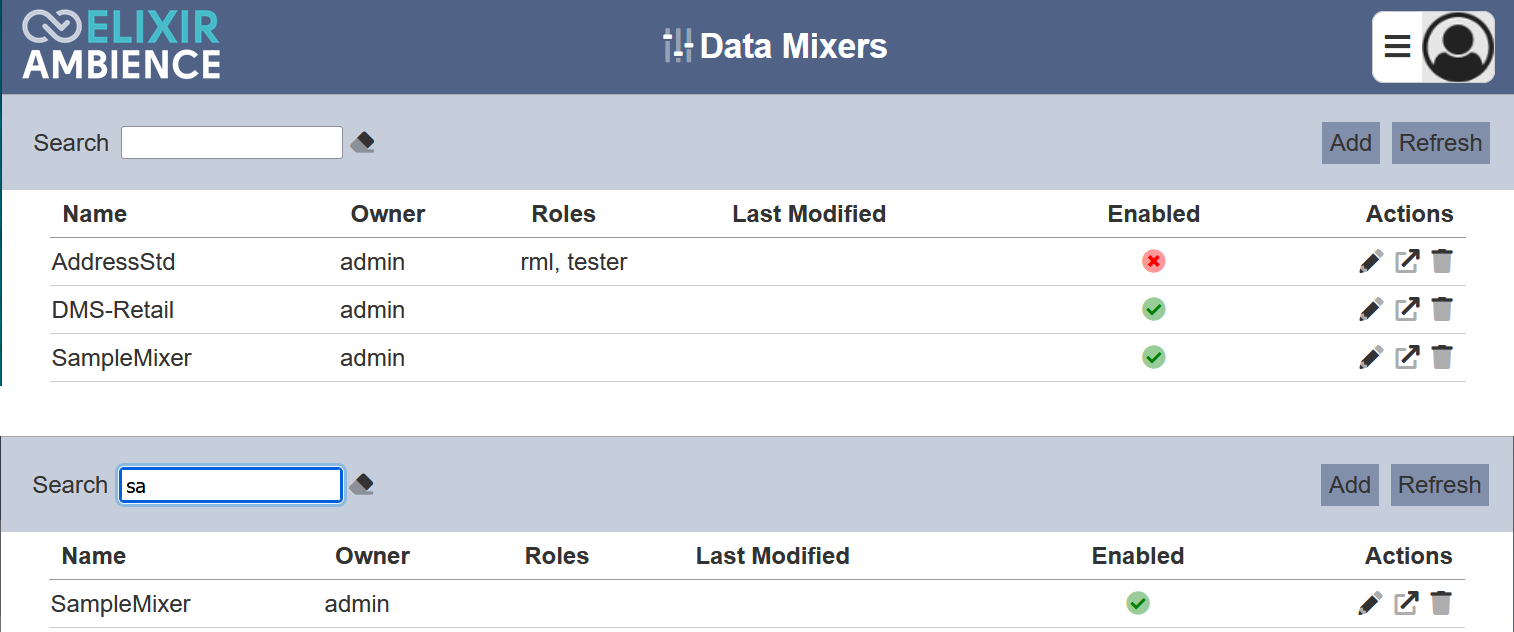Open the user profile avatar
1514x632 pixels.
pos(1458,46)
